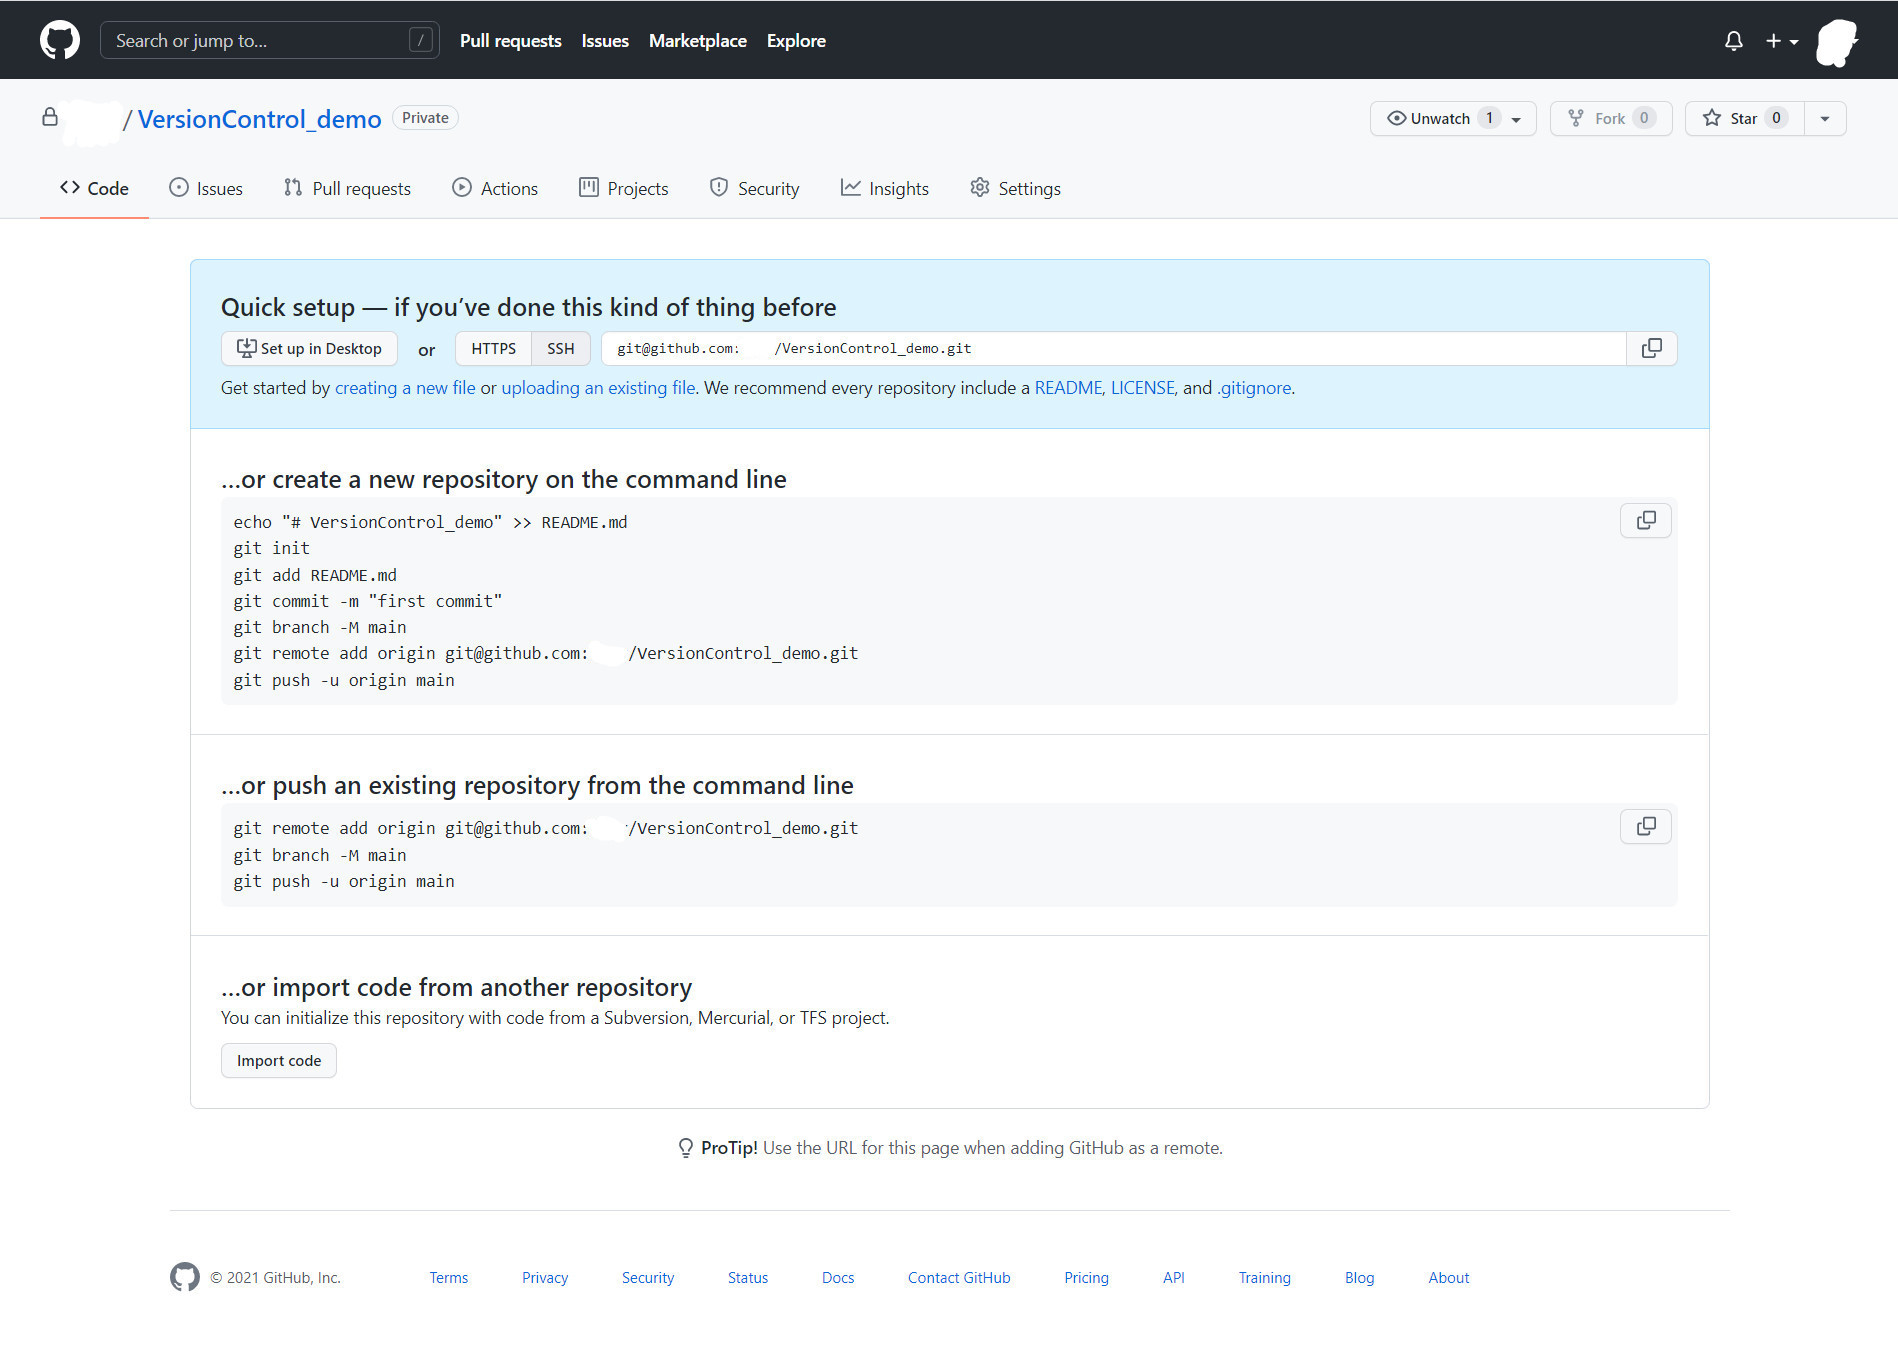This screenshot has height=1352, width=1898.
Task: Open the VersionControl_demo repository link
Action: click(x=260, y=119)
